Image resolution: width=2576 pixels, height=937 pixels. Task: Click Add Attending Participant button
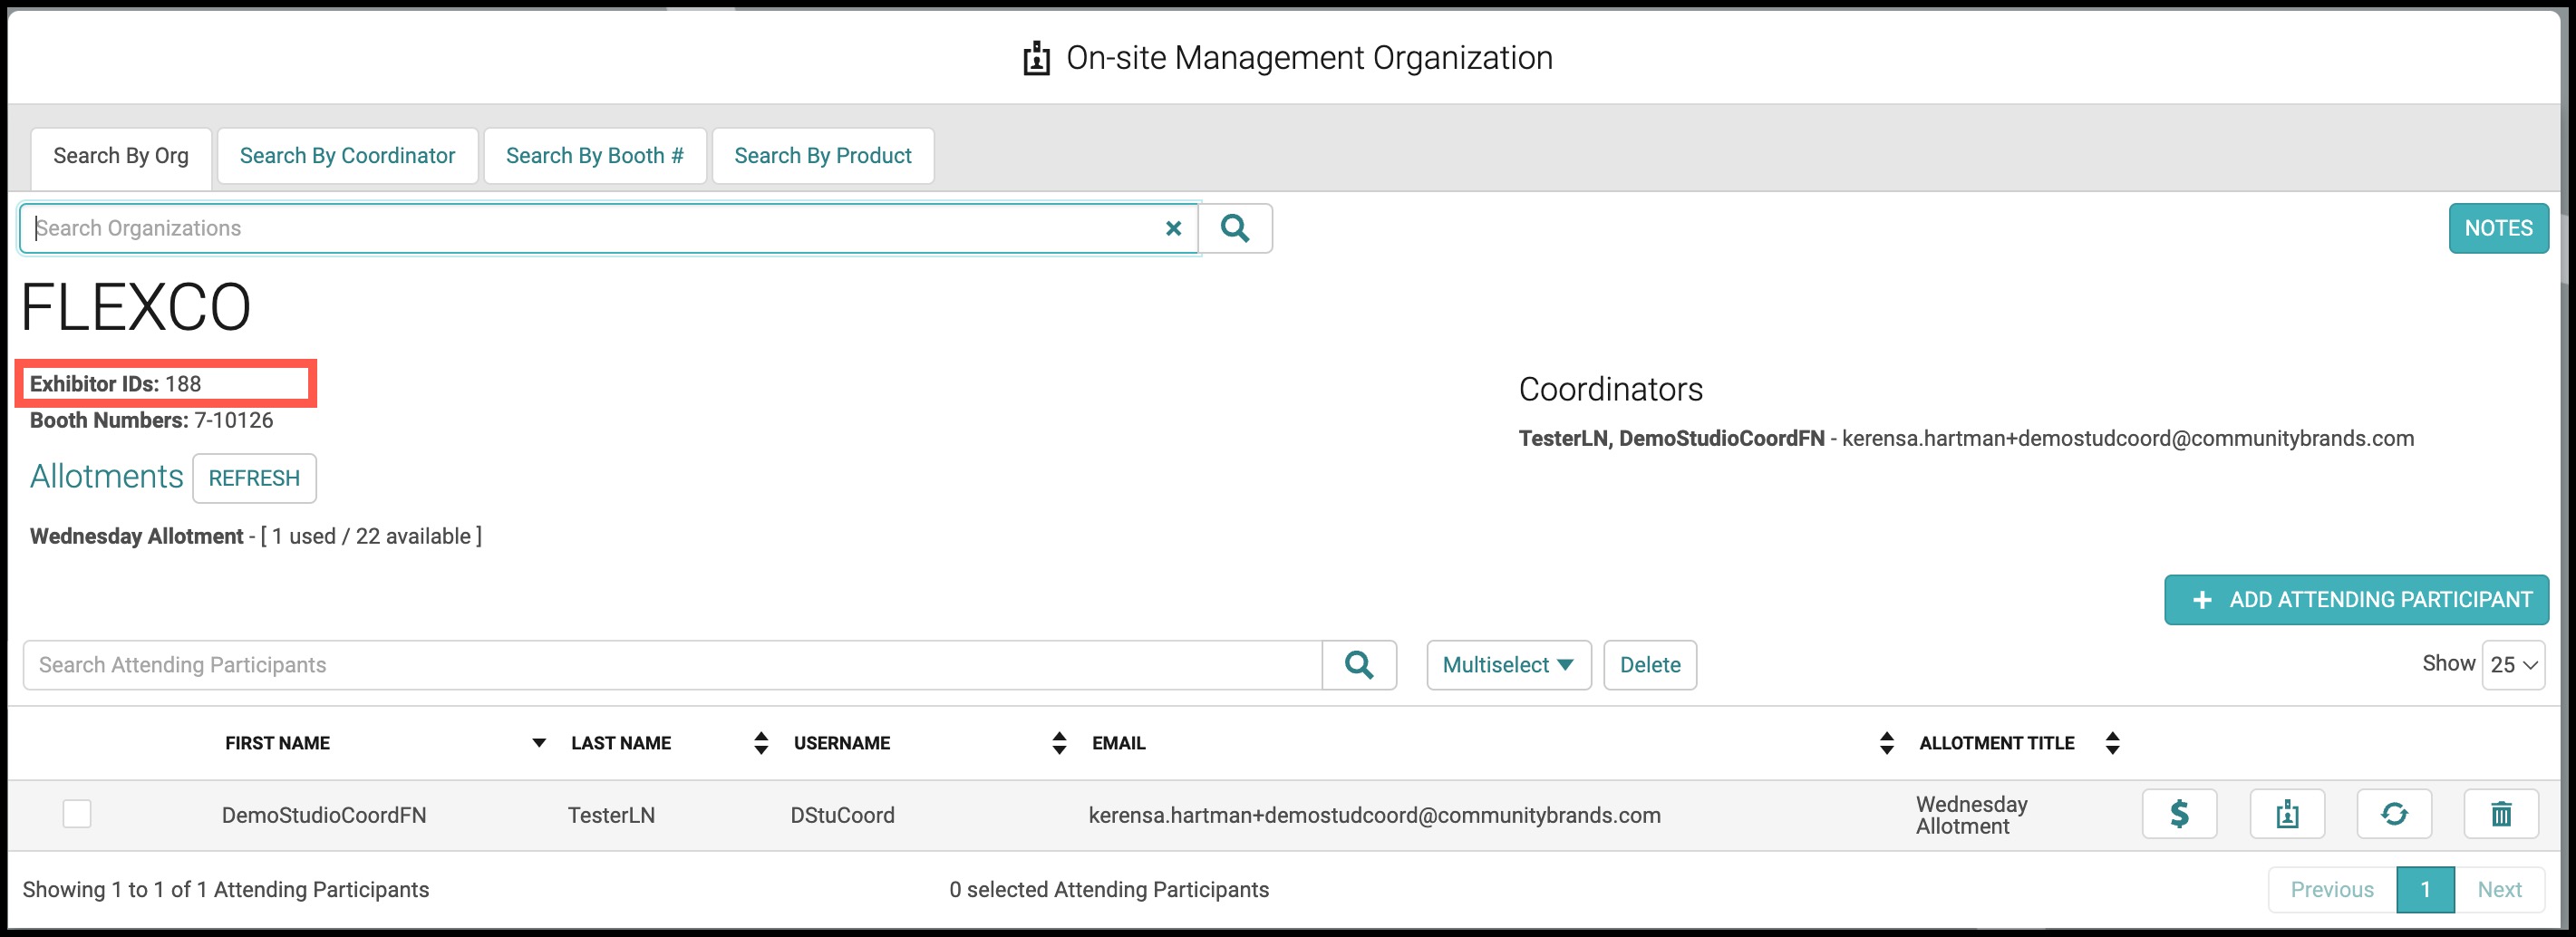(2356, 600)
